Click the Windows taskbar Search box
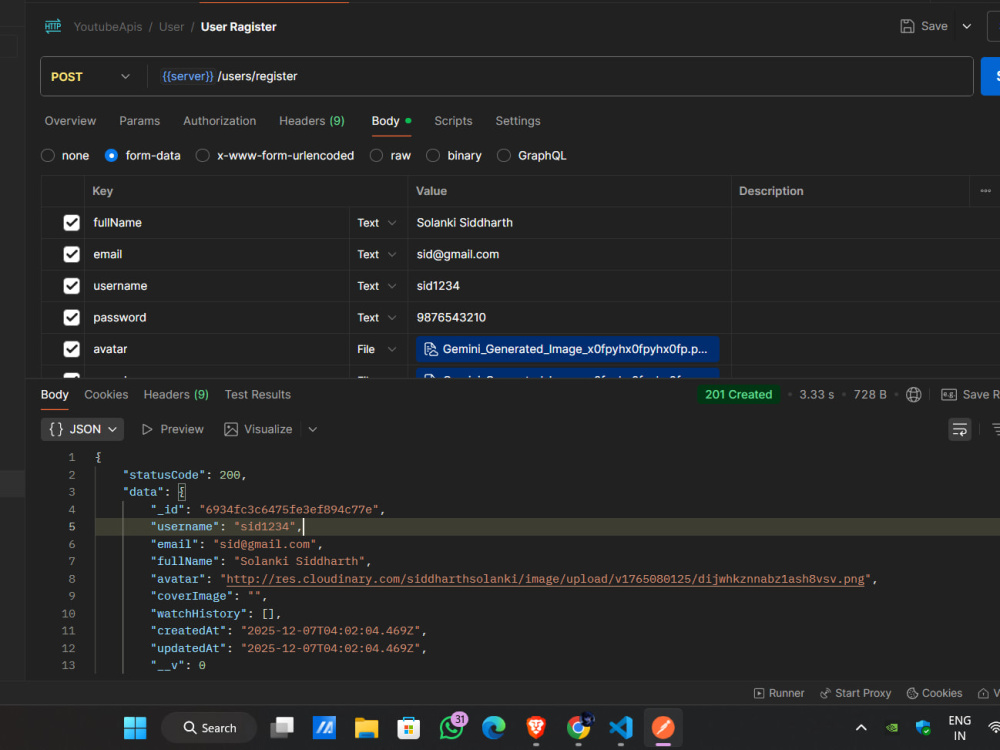 [209, 728]
